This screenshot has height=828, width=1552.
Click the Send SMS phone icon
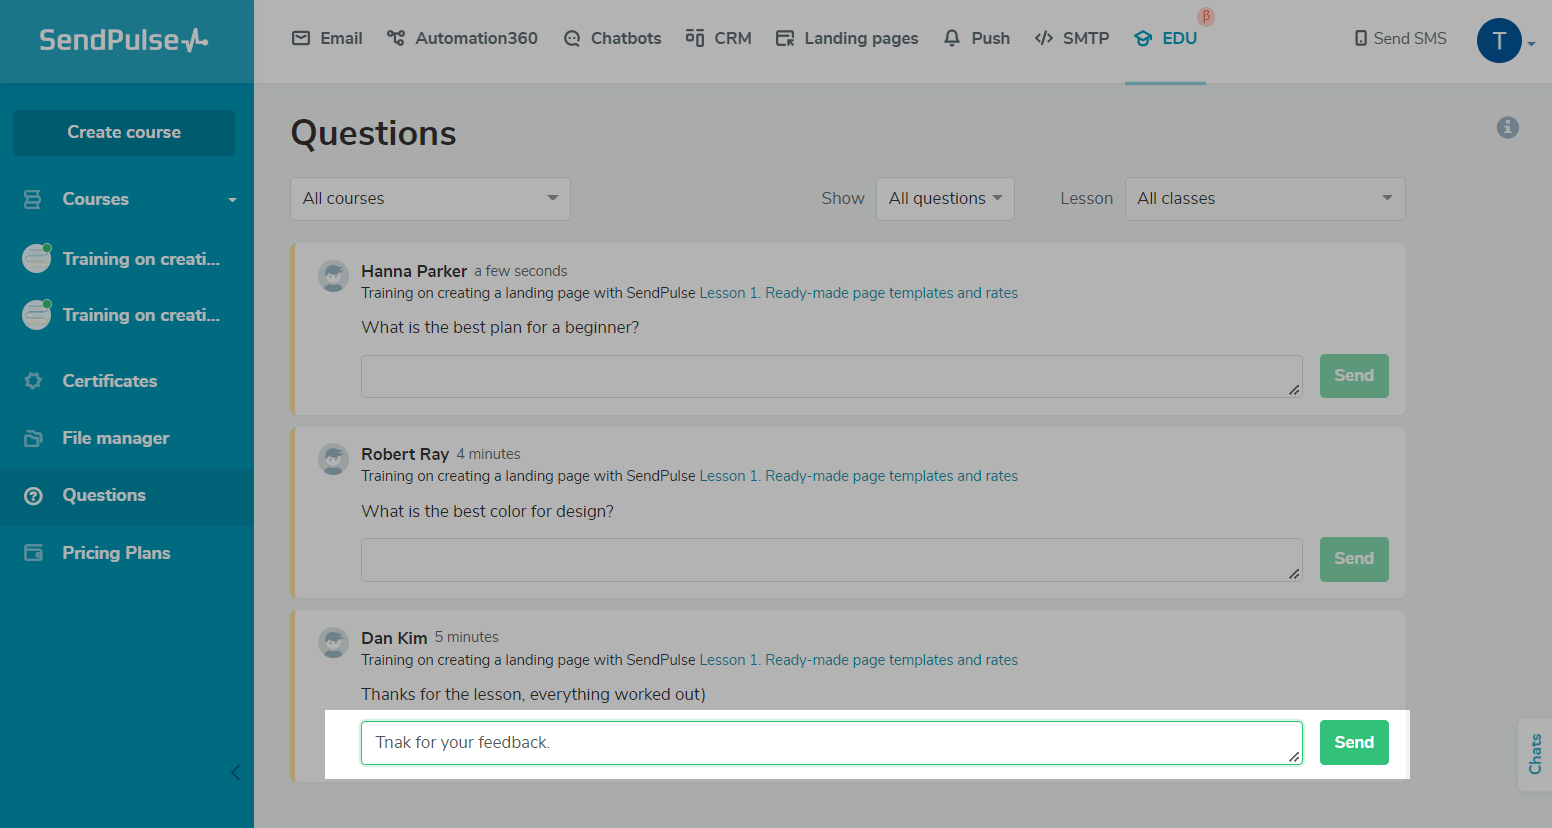[1360, 39]
